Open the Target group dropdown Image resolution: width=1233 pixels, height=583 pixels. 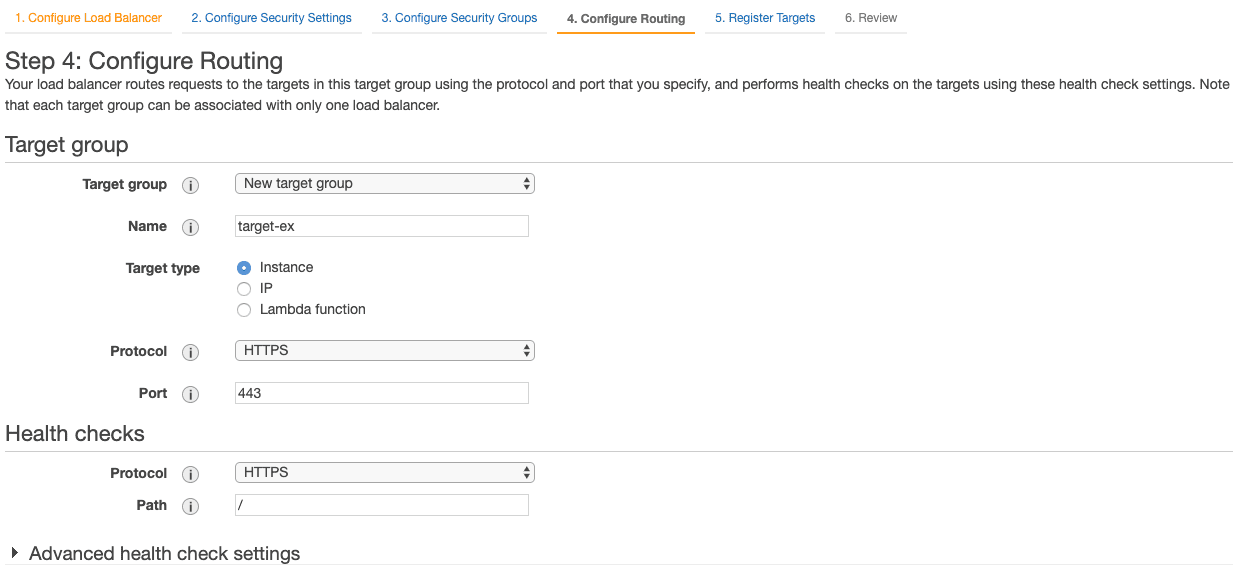coord(383,183)
